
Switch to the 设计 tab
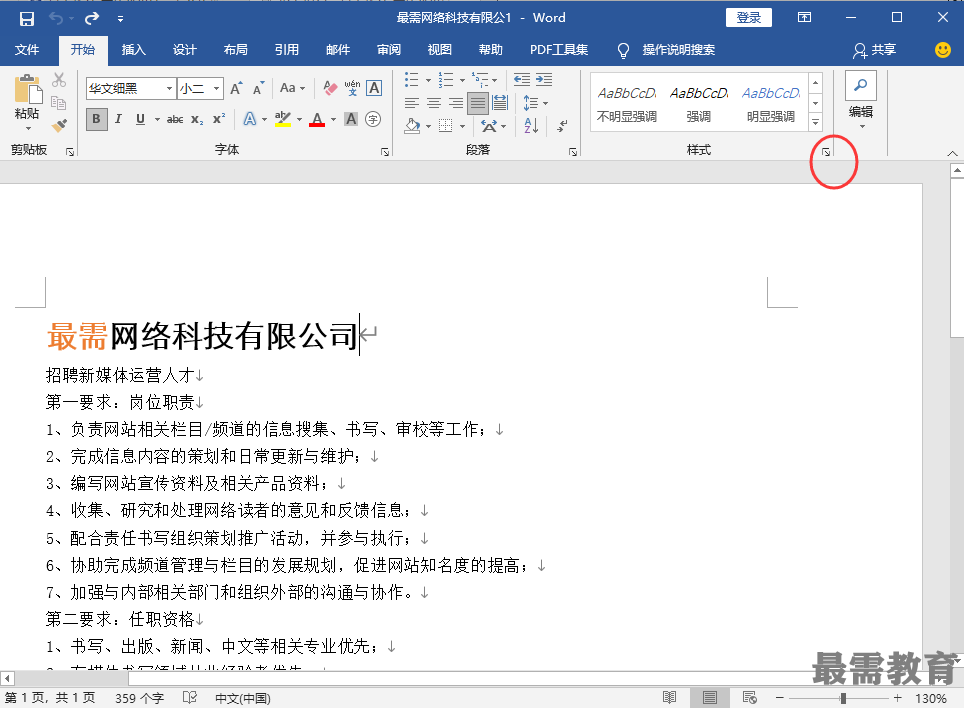coord(184,50)
